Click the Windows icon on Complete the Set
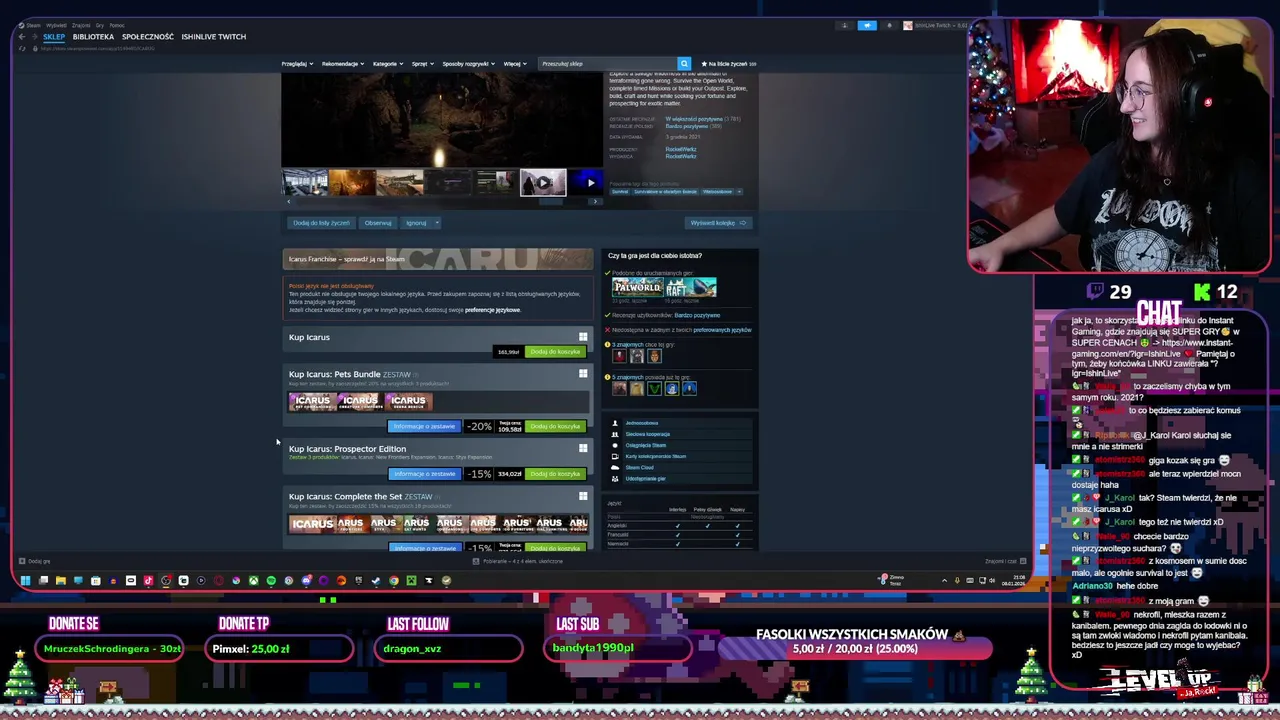Viewport: 1280px width, 720px height. point(583,496)
